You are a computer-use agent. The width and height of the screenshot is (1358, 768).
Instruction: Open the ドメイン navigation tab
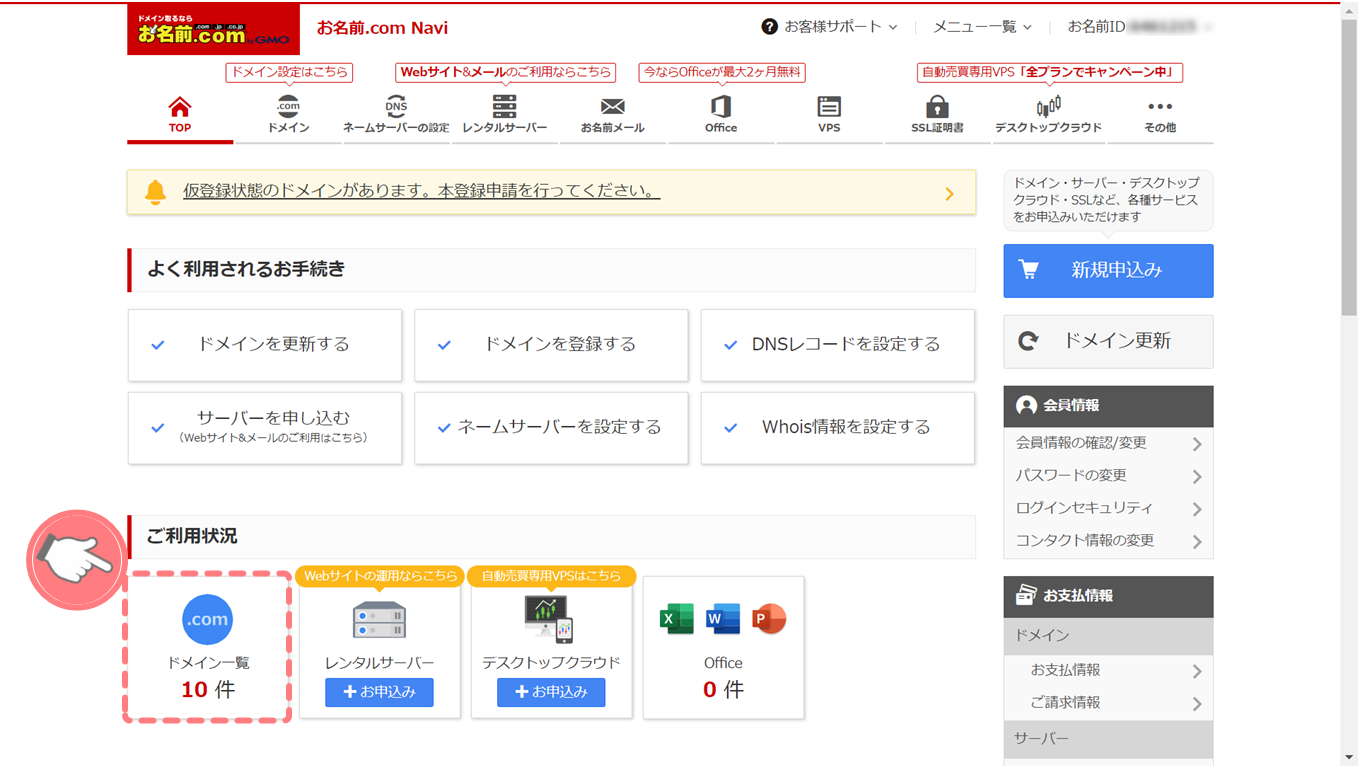tap(288, 115)
